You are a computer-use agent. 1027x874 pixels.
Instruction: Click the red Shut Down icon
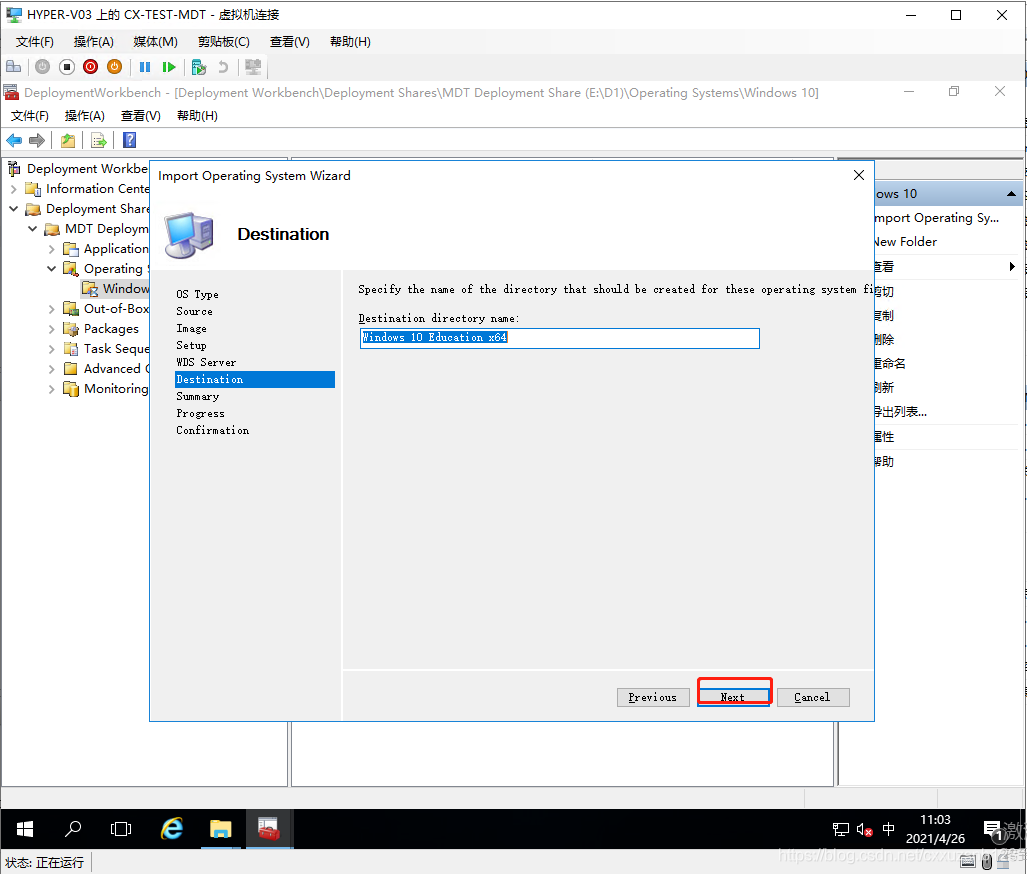click(x=90, y=67)
